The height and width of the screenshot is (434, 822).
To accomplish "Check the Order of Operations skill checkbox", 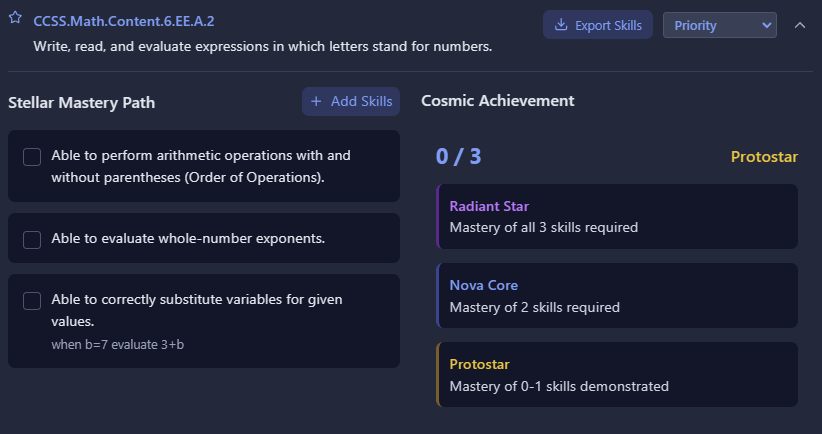I will click(x=32, y=157).
